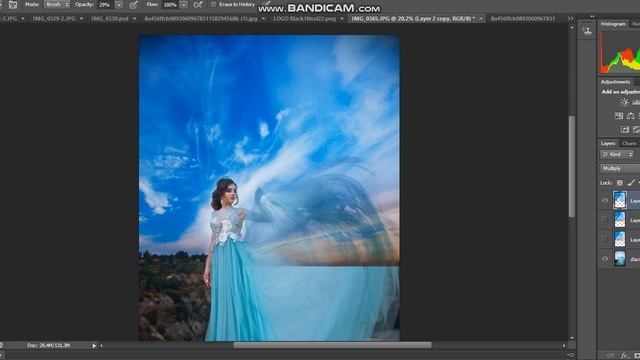
Task: Open the Adjustments panel tab
Action: pos(615,82)
